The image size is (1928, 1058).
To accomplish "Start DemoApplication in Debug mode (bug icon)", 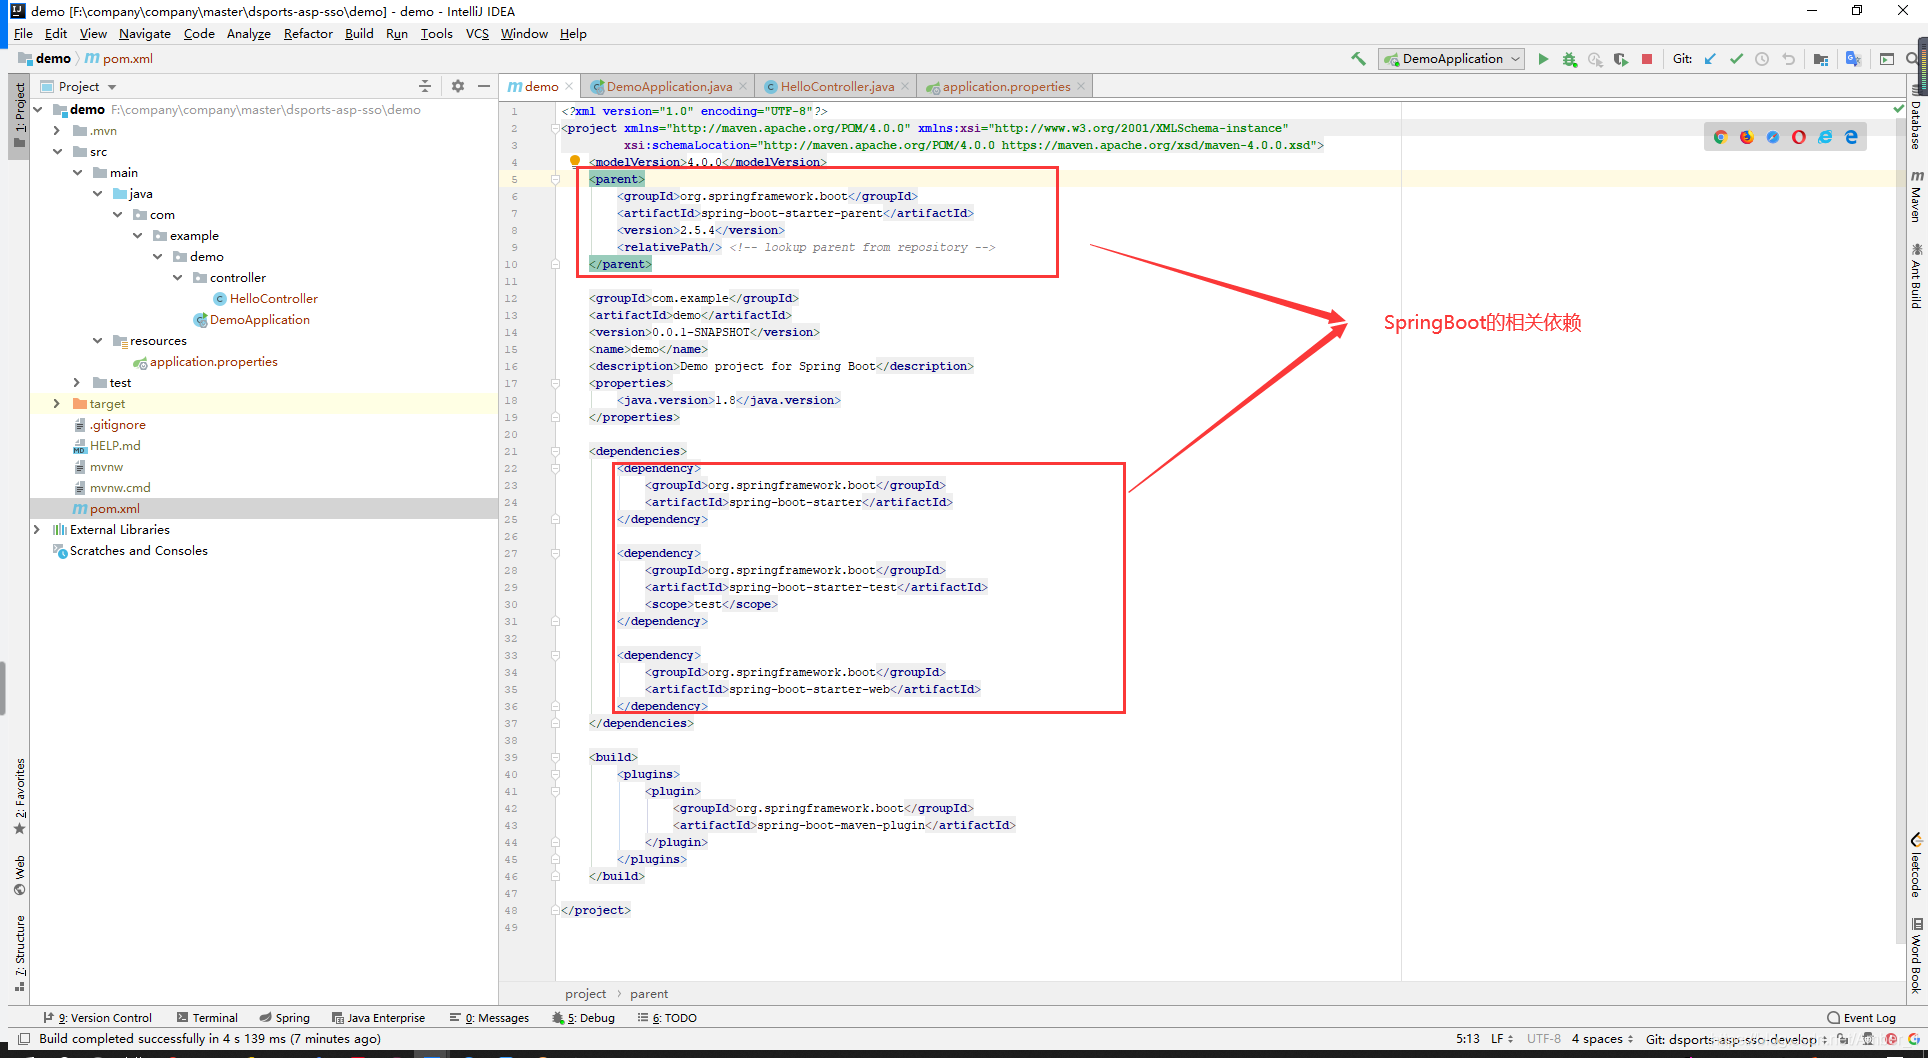I will click(1570, 59).
